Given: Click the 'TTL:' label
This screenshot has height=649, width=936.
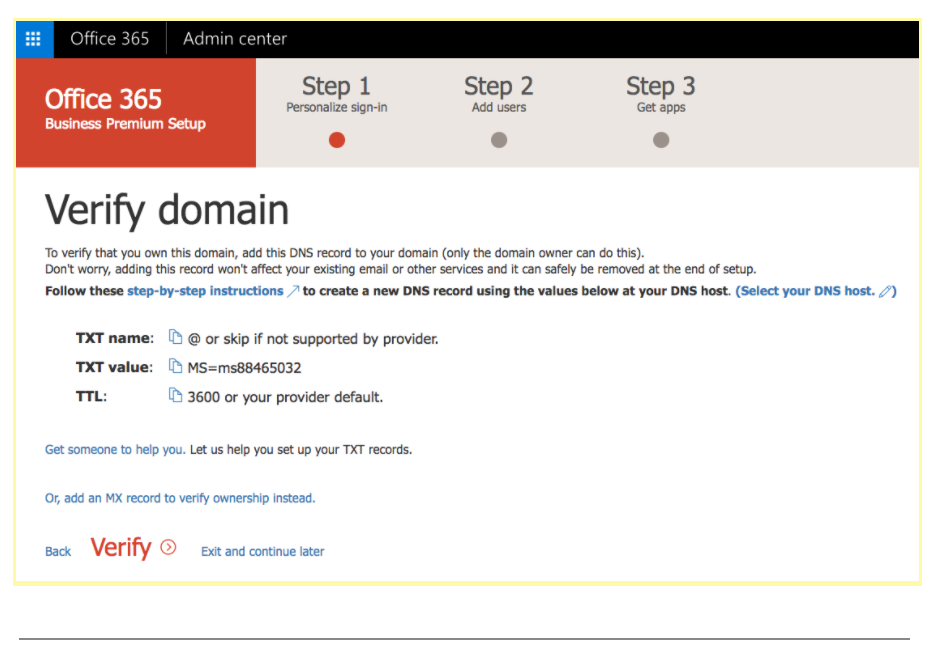Looking at the screenshot, I should pos(91,396).
